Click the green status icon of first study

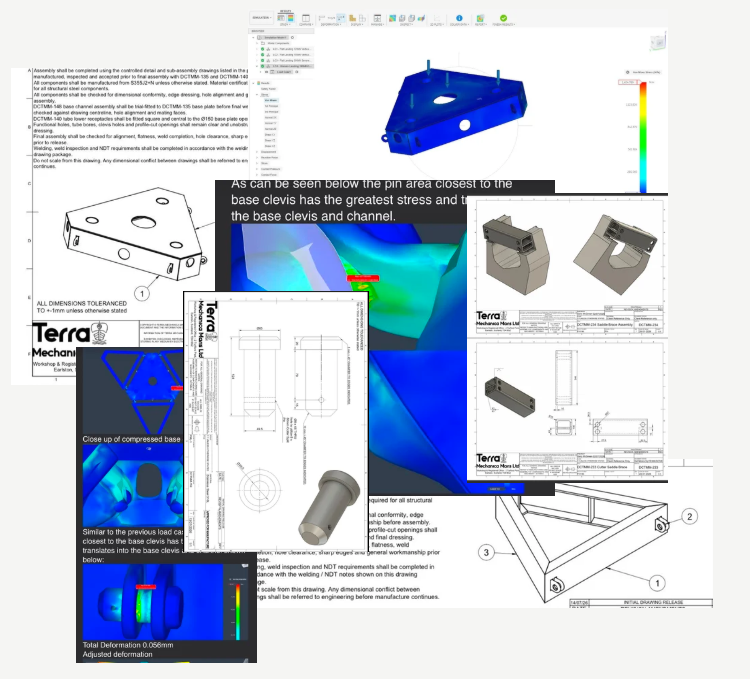[x=263, y=49]
